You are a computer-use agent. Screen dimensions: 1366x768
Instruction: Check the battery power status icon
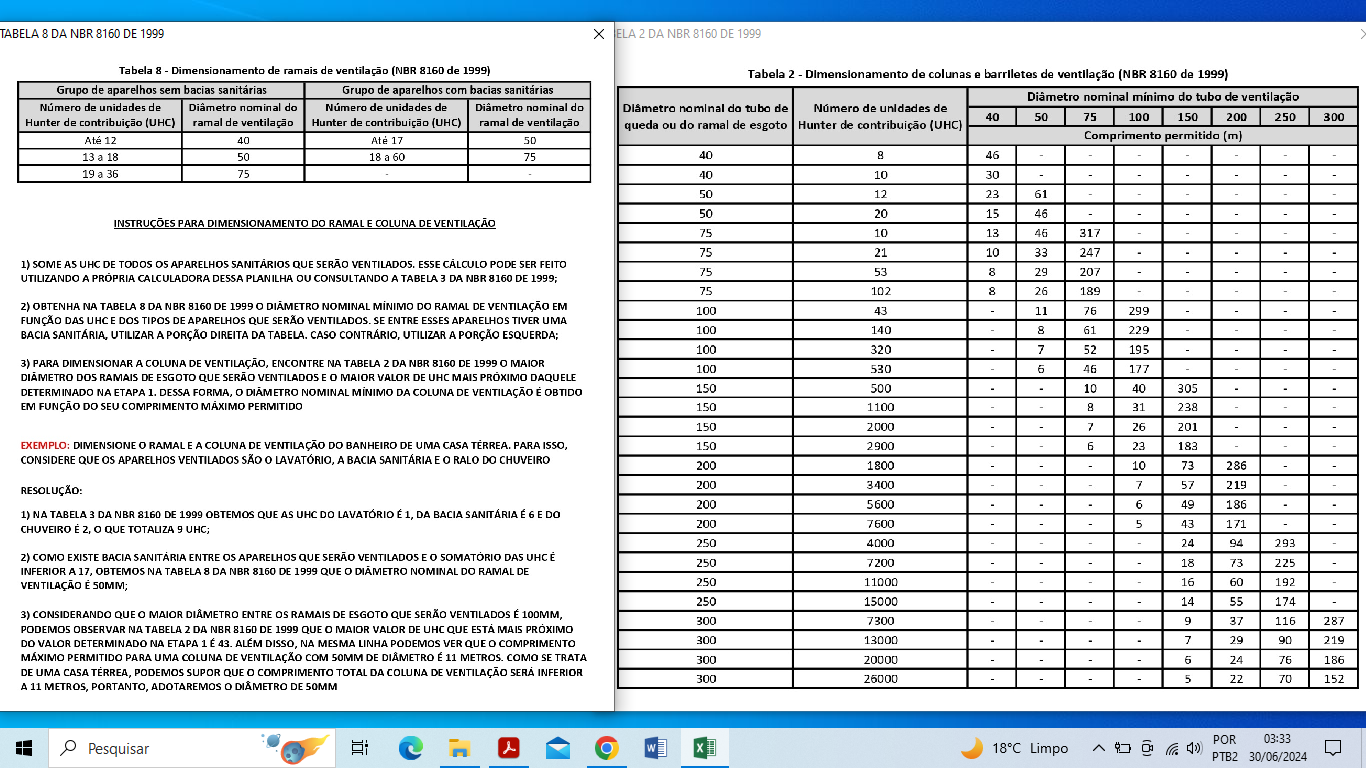pos(1122,747)
